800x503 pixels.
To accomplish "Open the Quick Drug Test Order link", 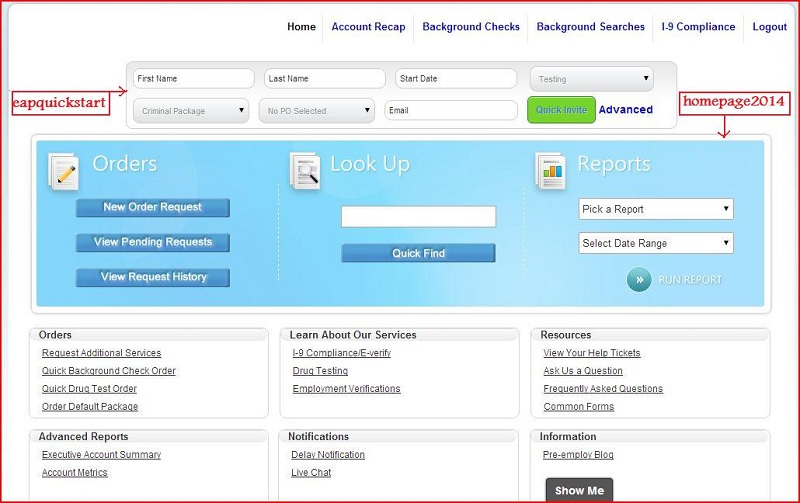I will pos(89,388).
